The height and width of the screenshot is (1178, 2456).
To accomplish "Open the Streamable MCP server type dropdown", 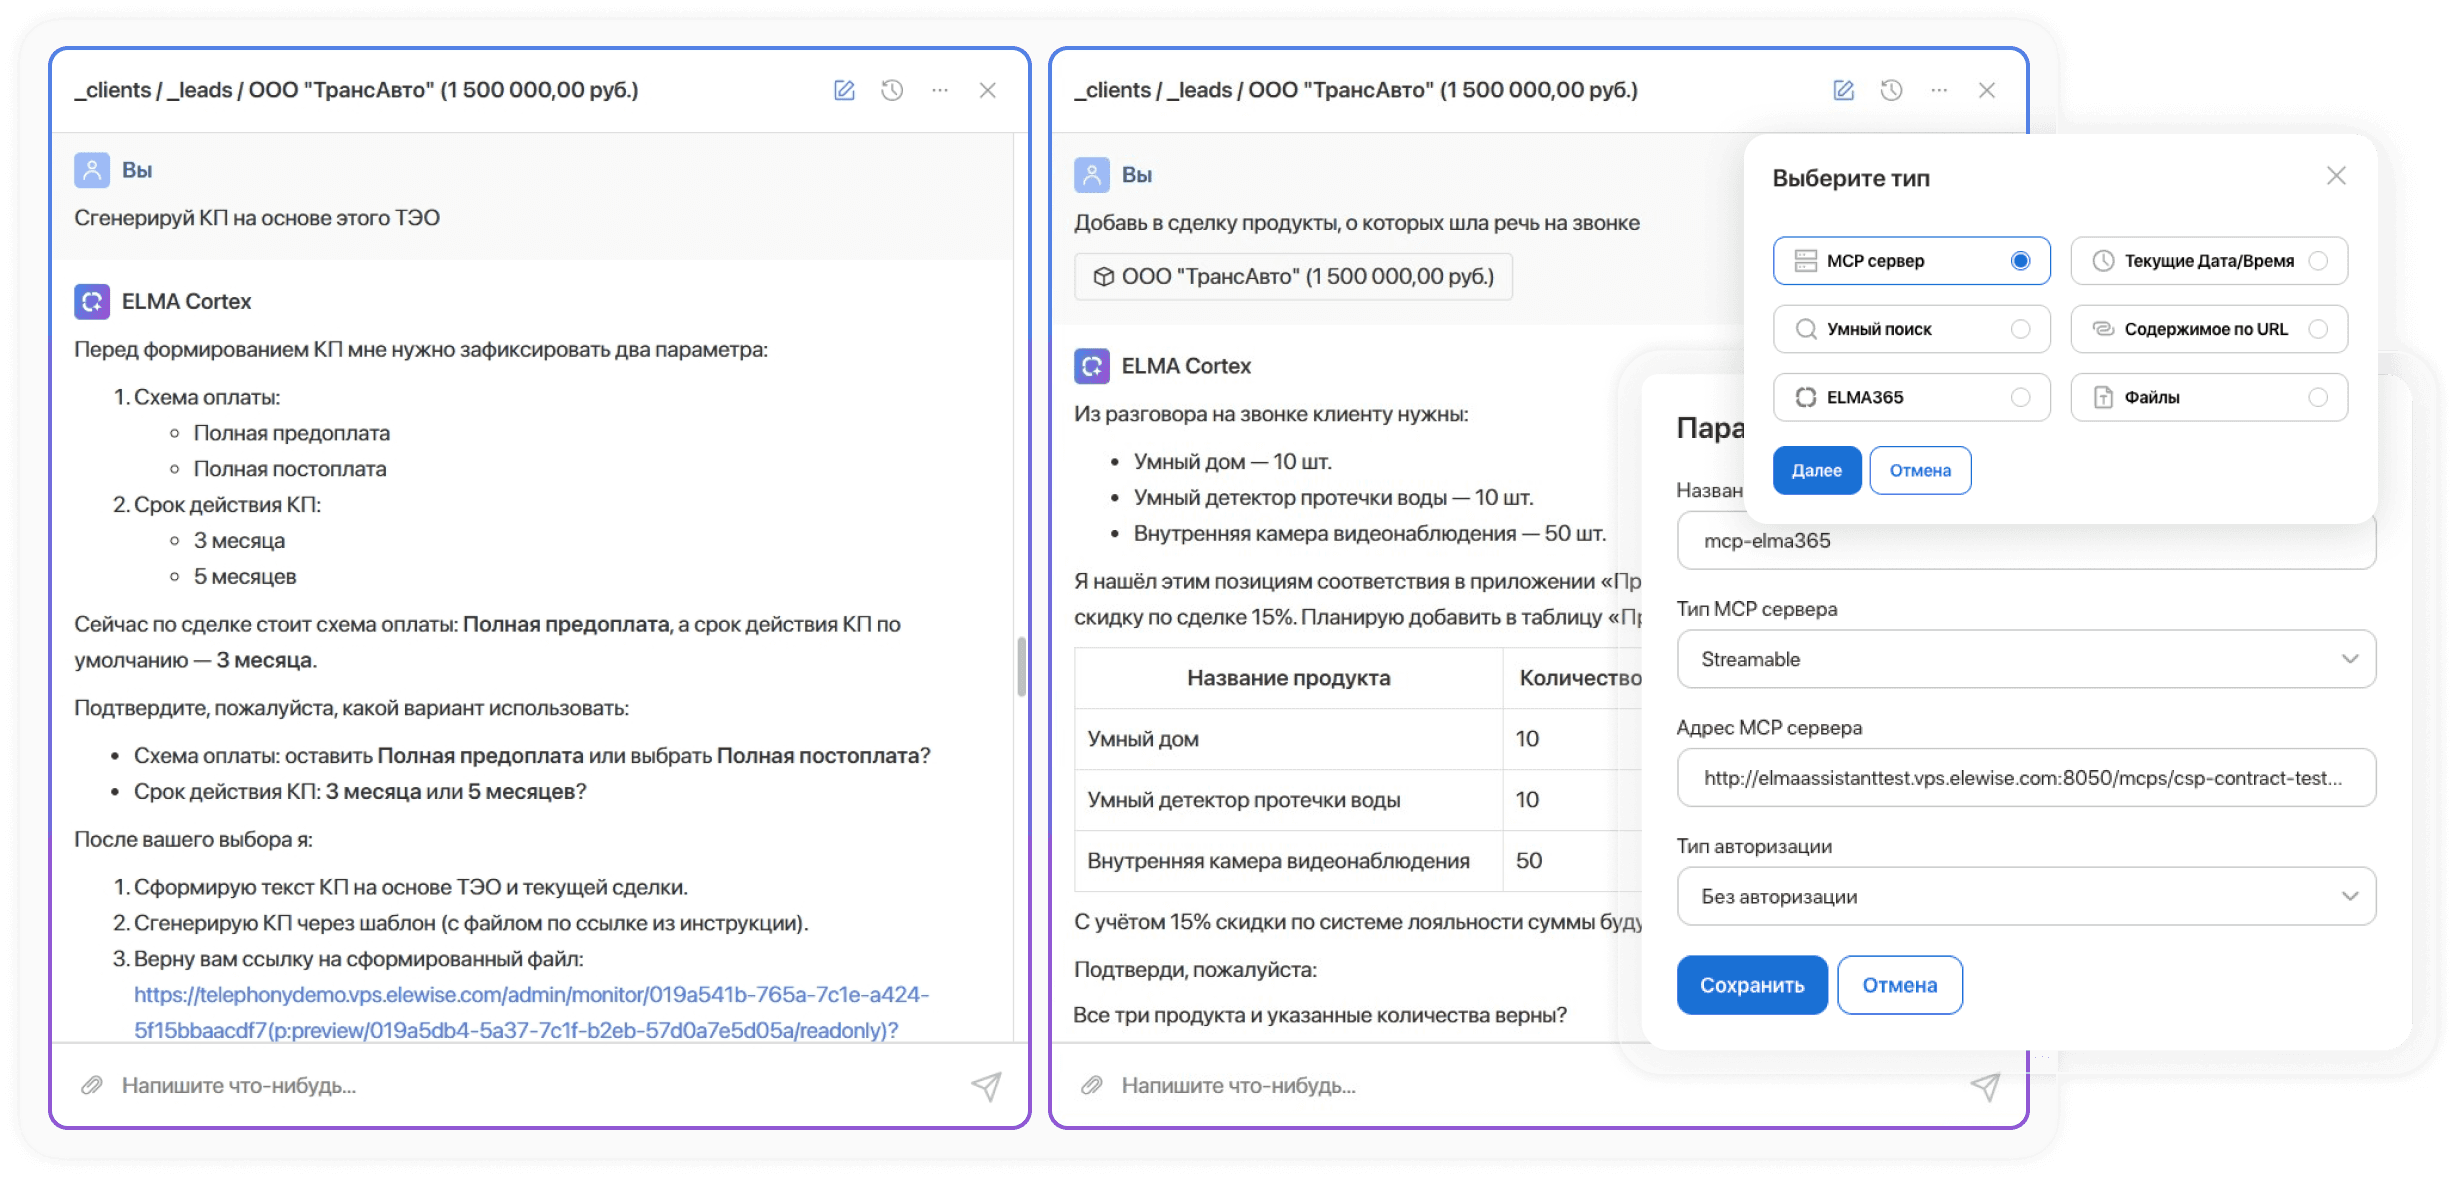I will click(x=2350, y=659).
